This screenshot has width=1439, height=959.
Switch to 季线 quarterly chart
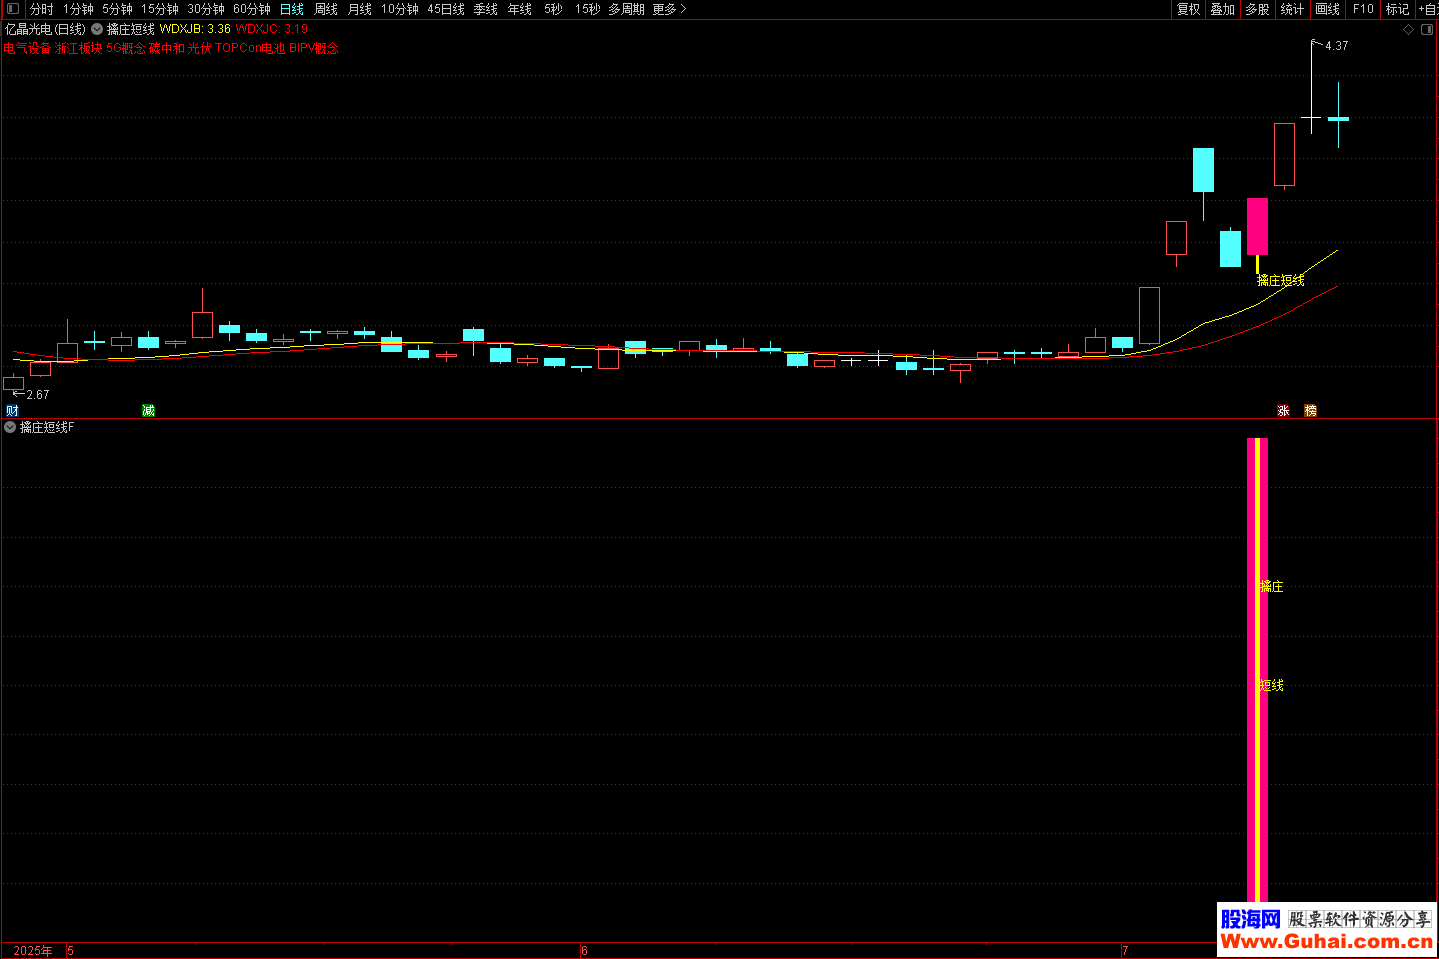click(x=486, y=9)
